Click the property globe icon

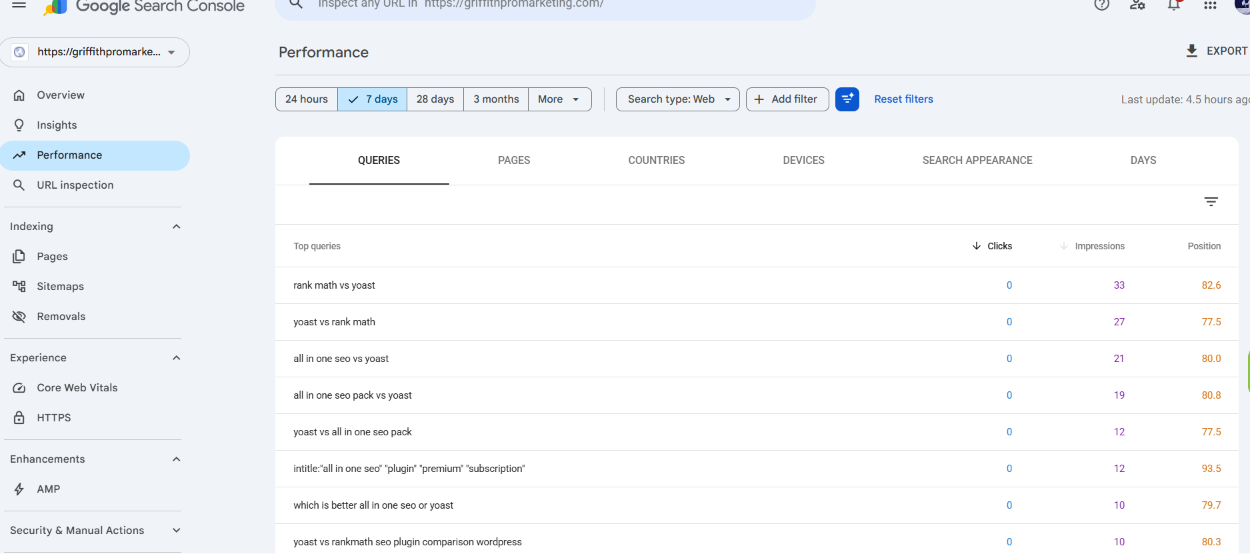coord(19,52)
